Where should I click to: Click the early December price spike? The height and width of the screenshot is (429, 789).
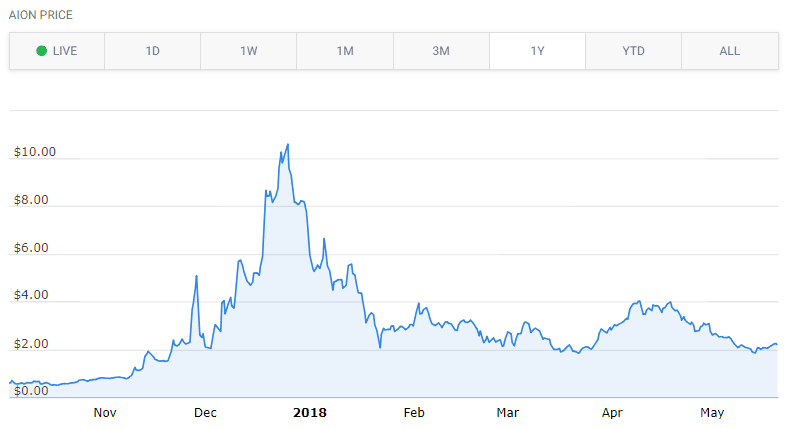point(196,276)
